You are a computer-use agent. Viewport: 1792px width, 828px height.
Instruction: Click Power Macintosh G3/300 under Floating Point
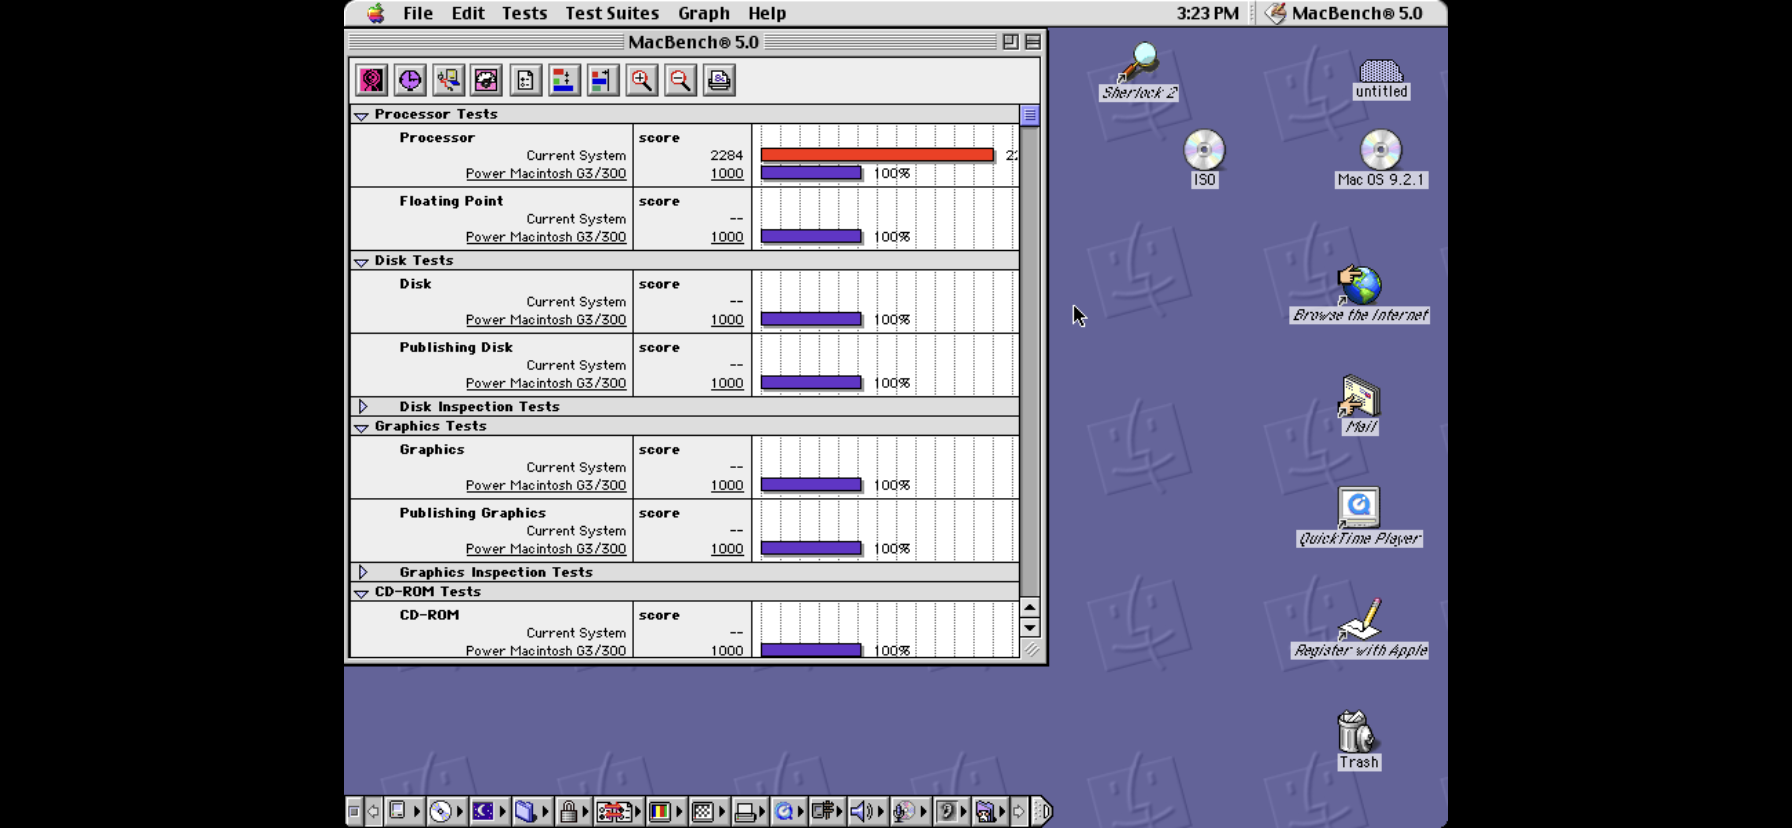point(546,237)
